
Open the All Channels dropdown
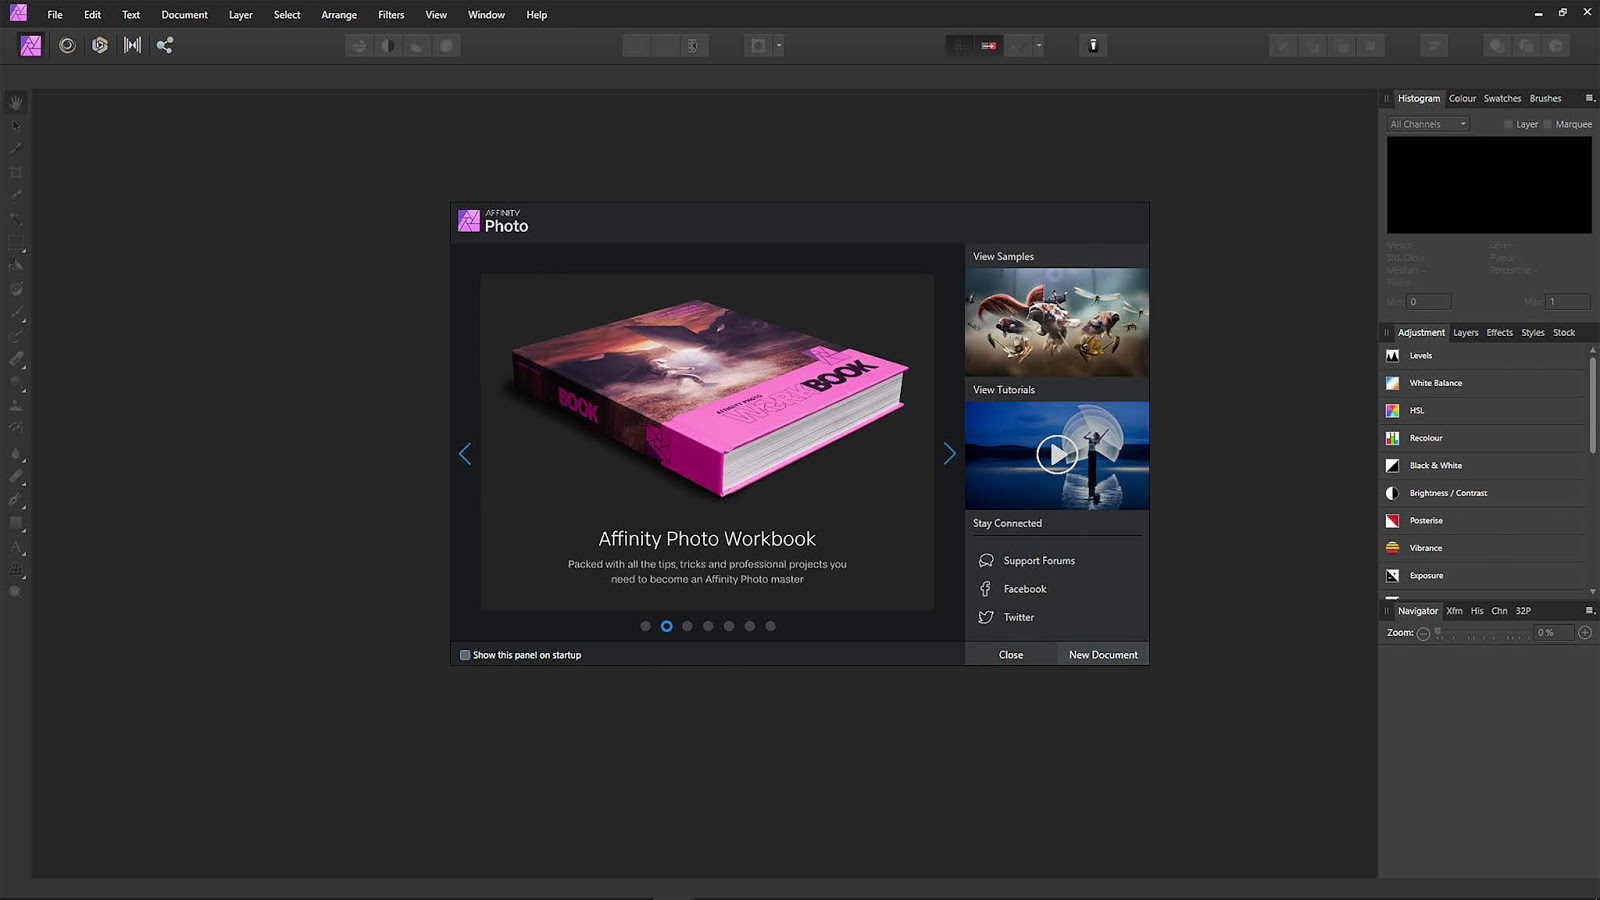[x=1428, y=124]
